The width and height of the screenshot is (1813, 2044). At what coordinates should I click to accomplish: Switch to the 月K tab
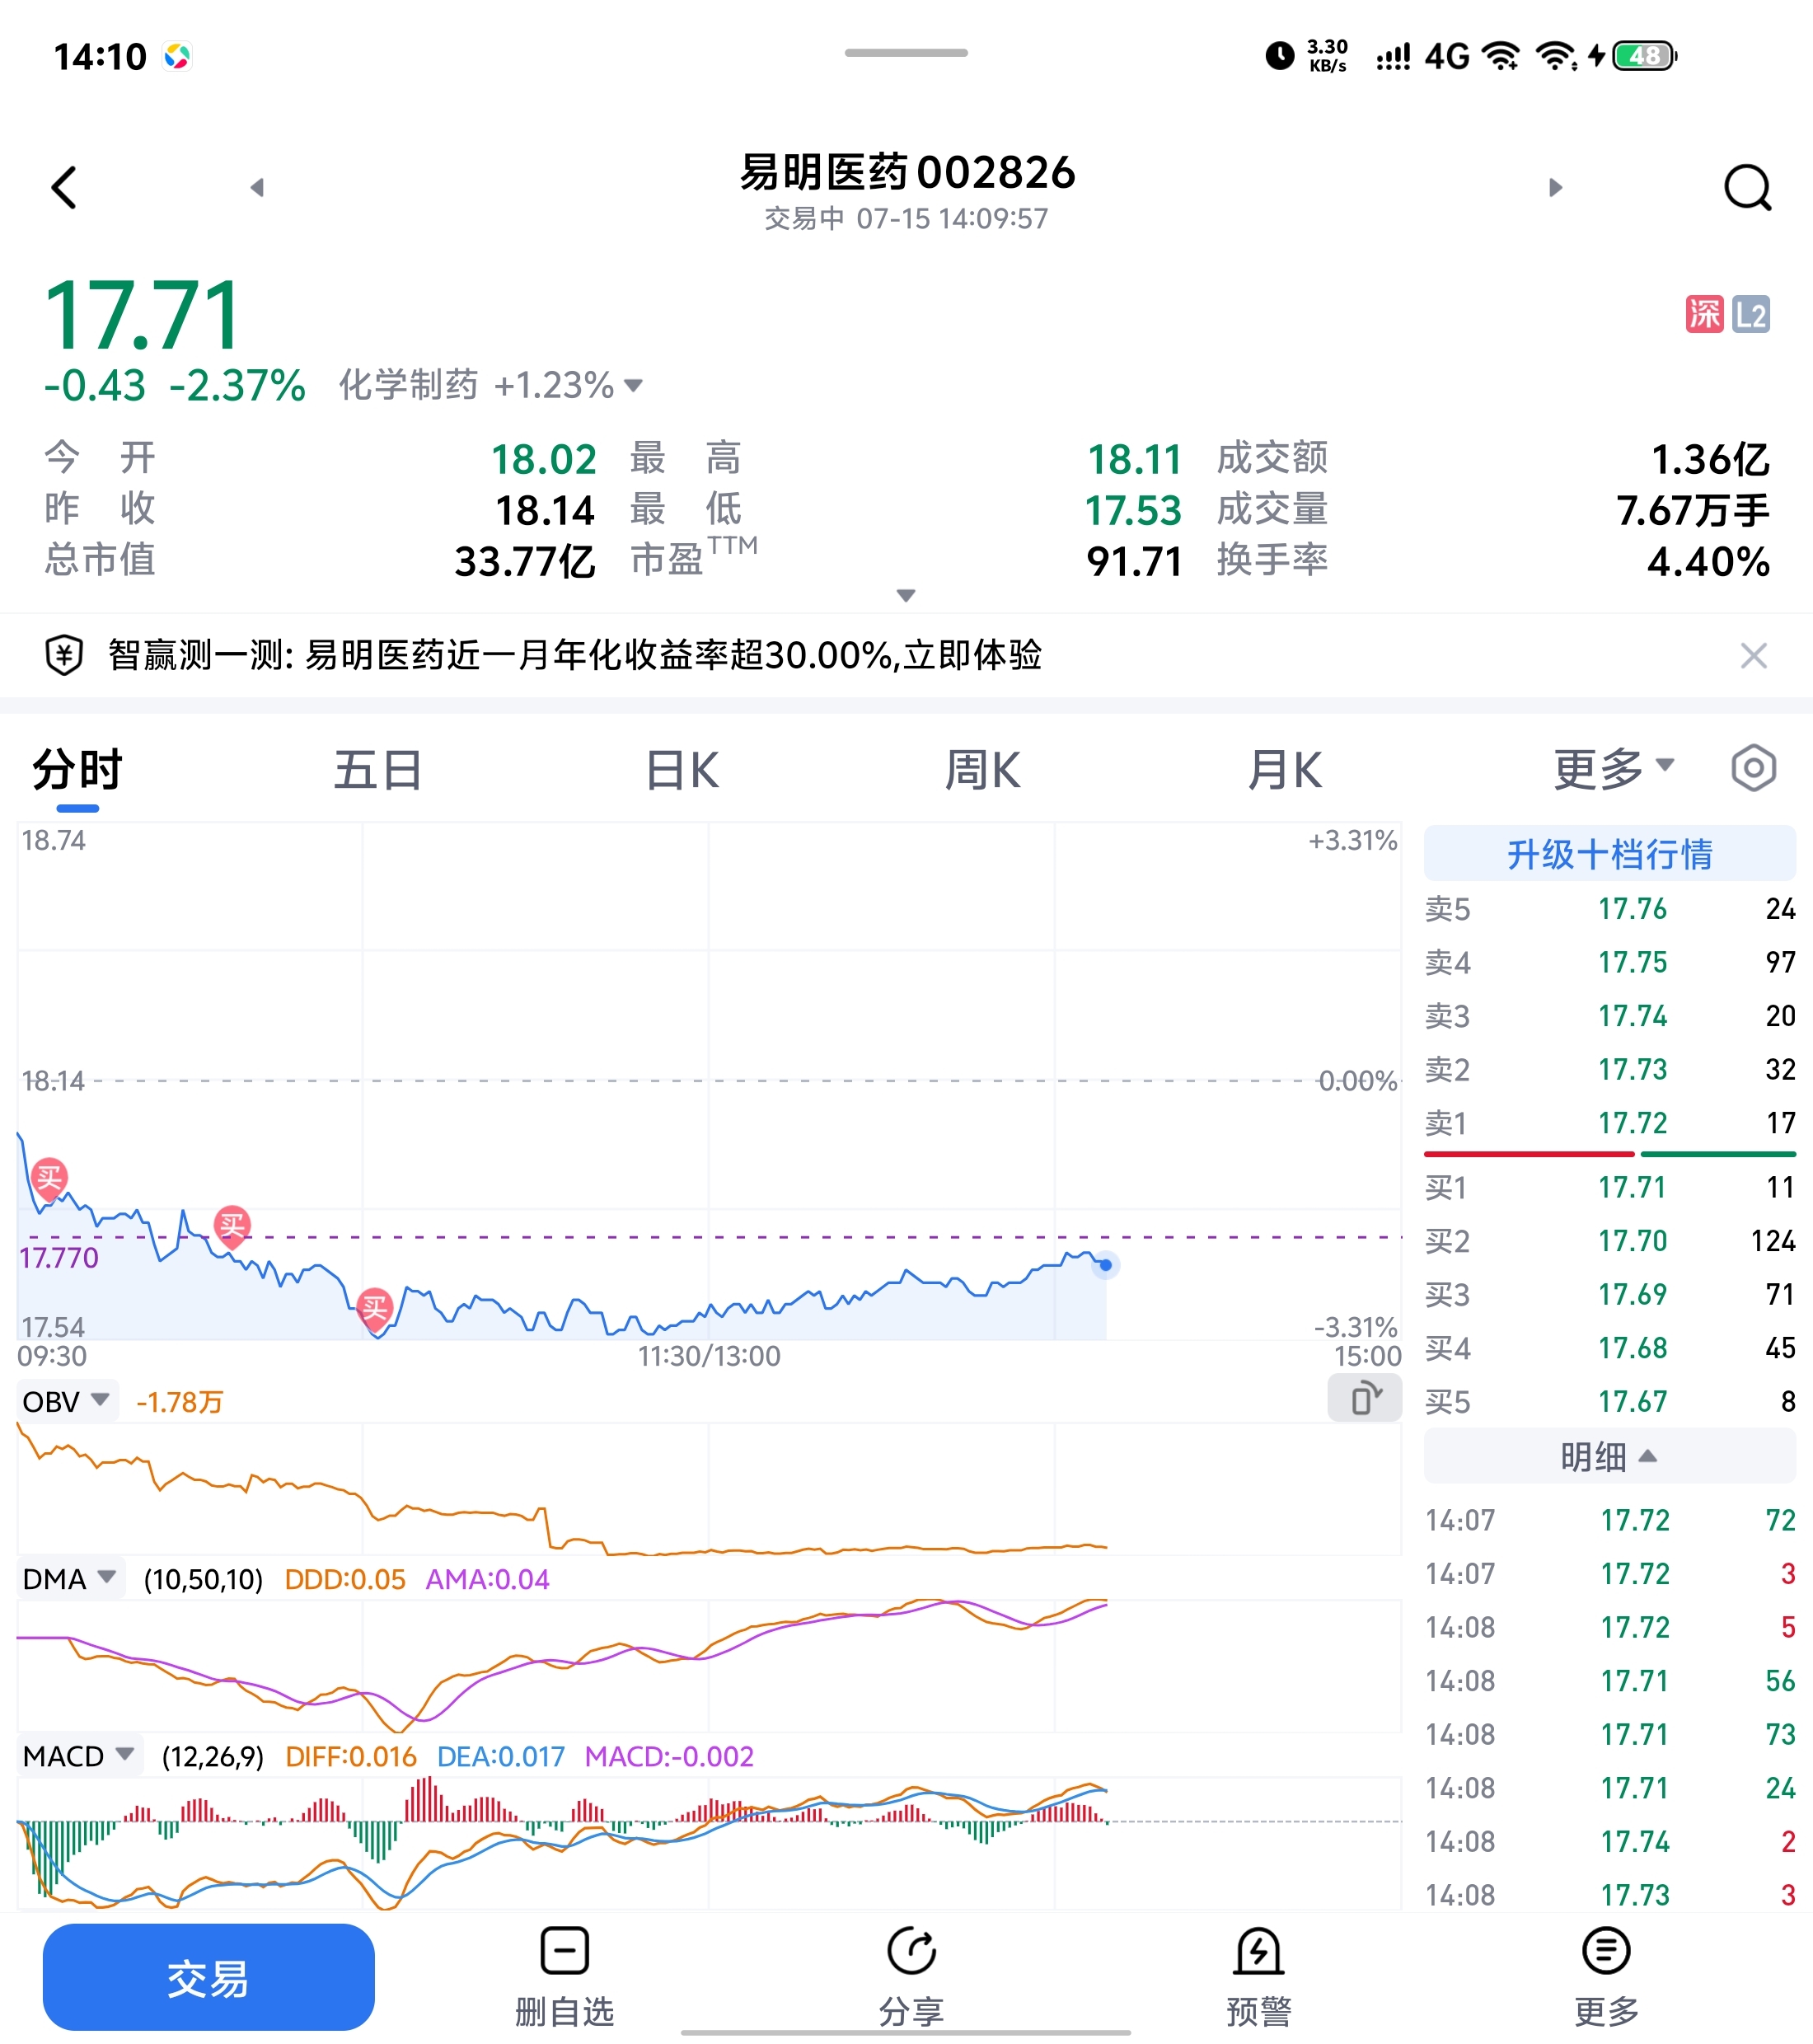[1285, 770]
